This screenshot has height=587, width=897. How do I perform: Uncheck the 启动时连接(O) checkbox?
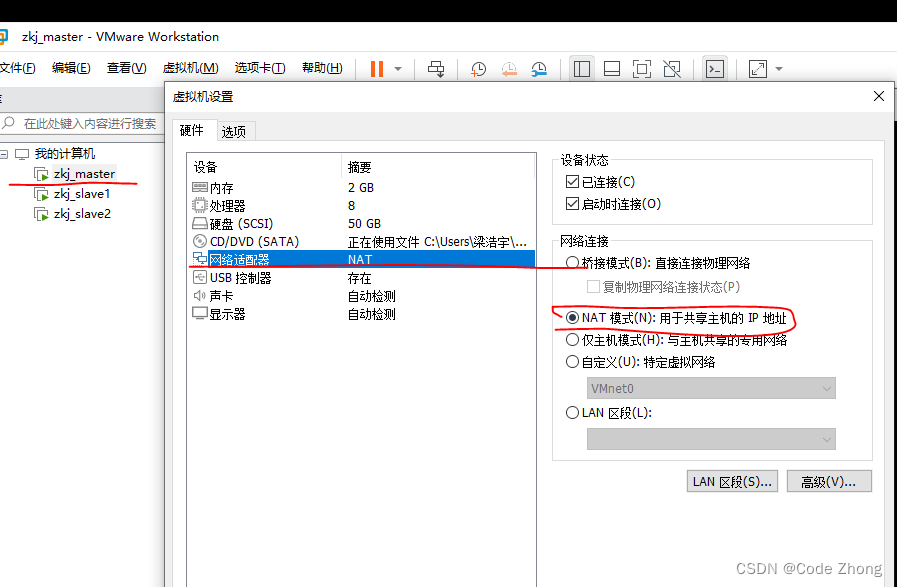point(572,204)
